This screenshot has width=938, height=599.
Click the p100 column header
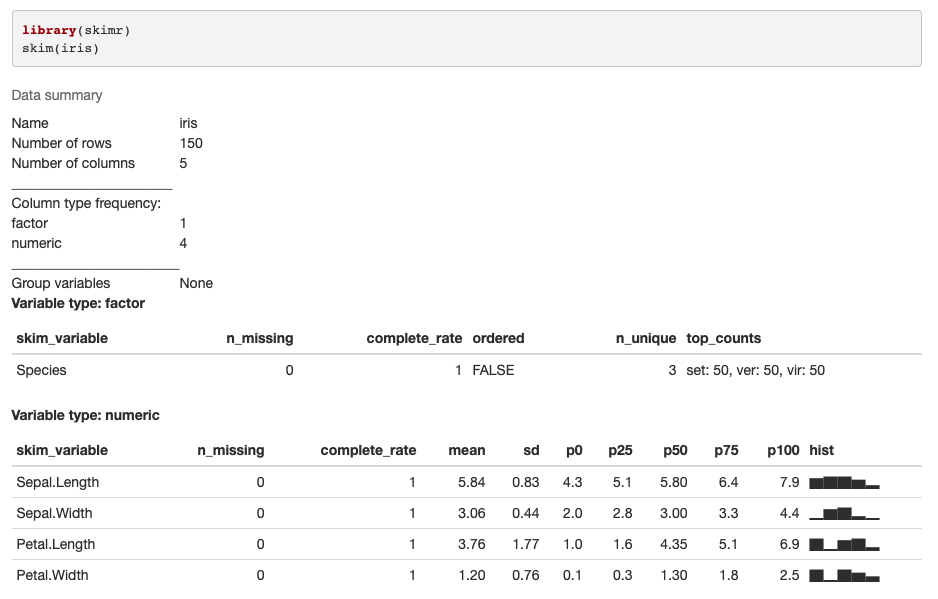pos(783,451)
